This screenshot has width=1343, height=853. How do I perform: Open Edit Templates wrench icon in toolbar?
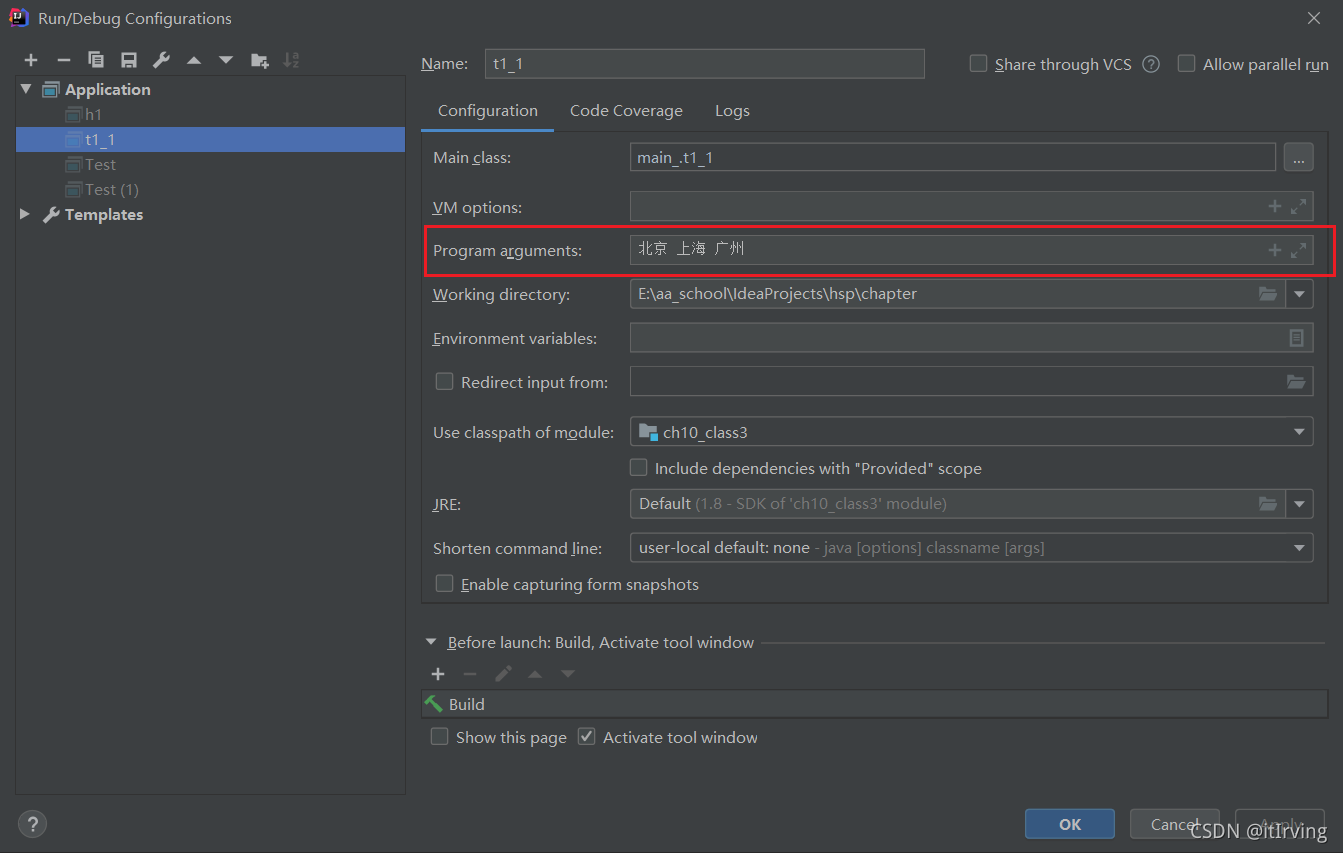tap(161, 60)
